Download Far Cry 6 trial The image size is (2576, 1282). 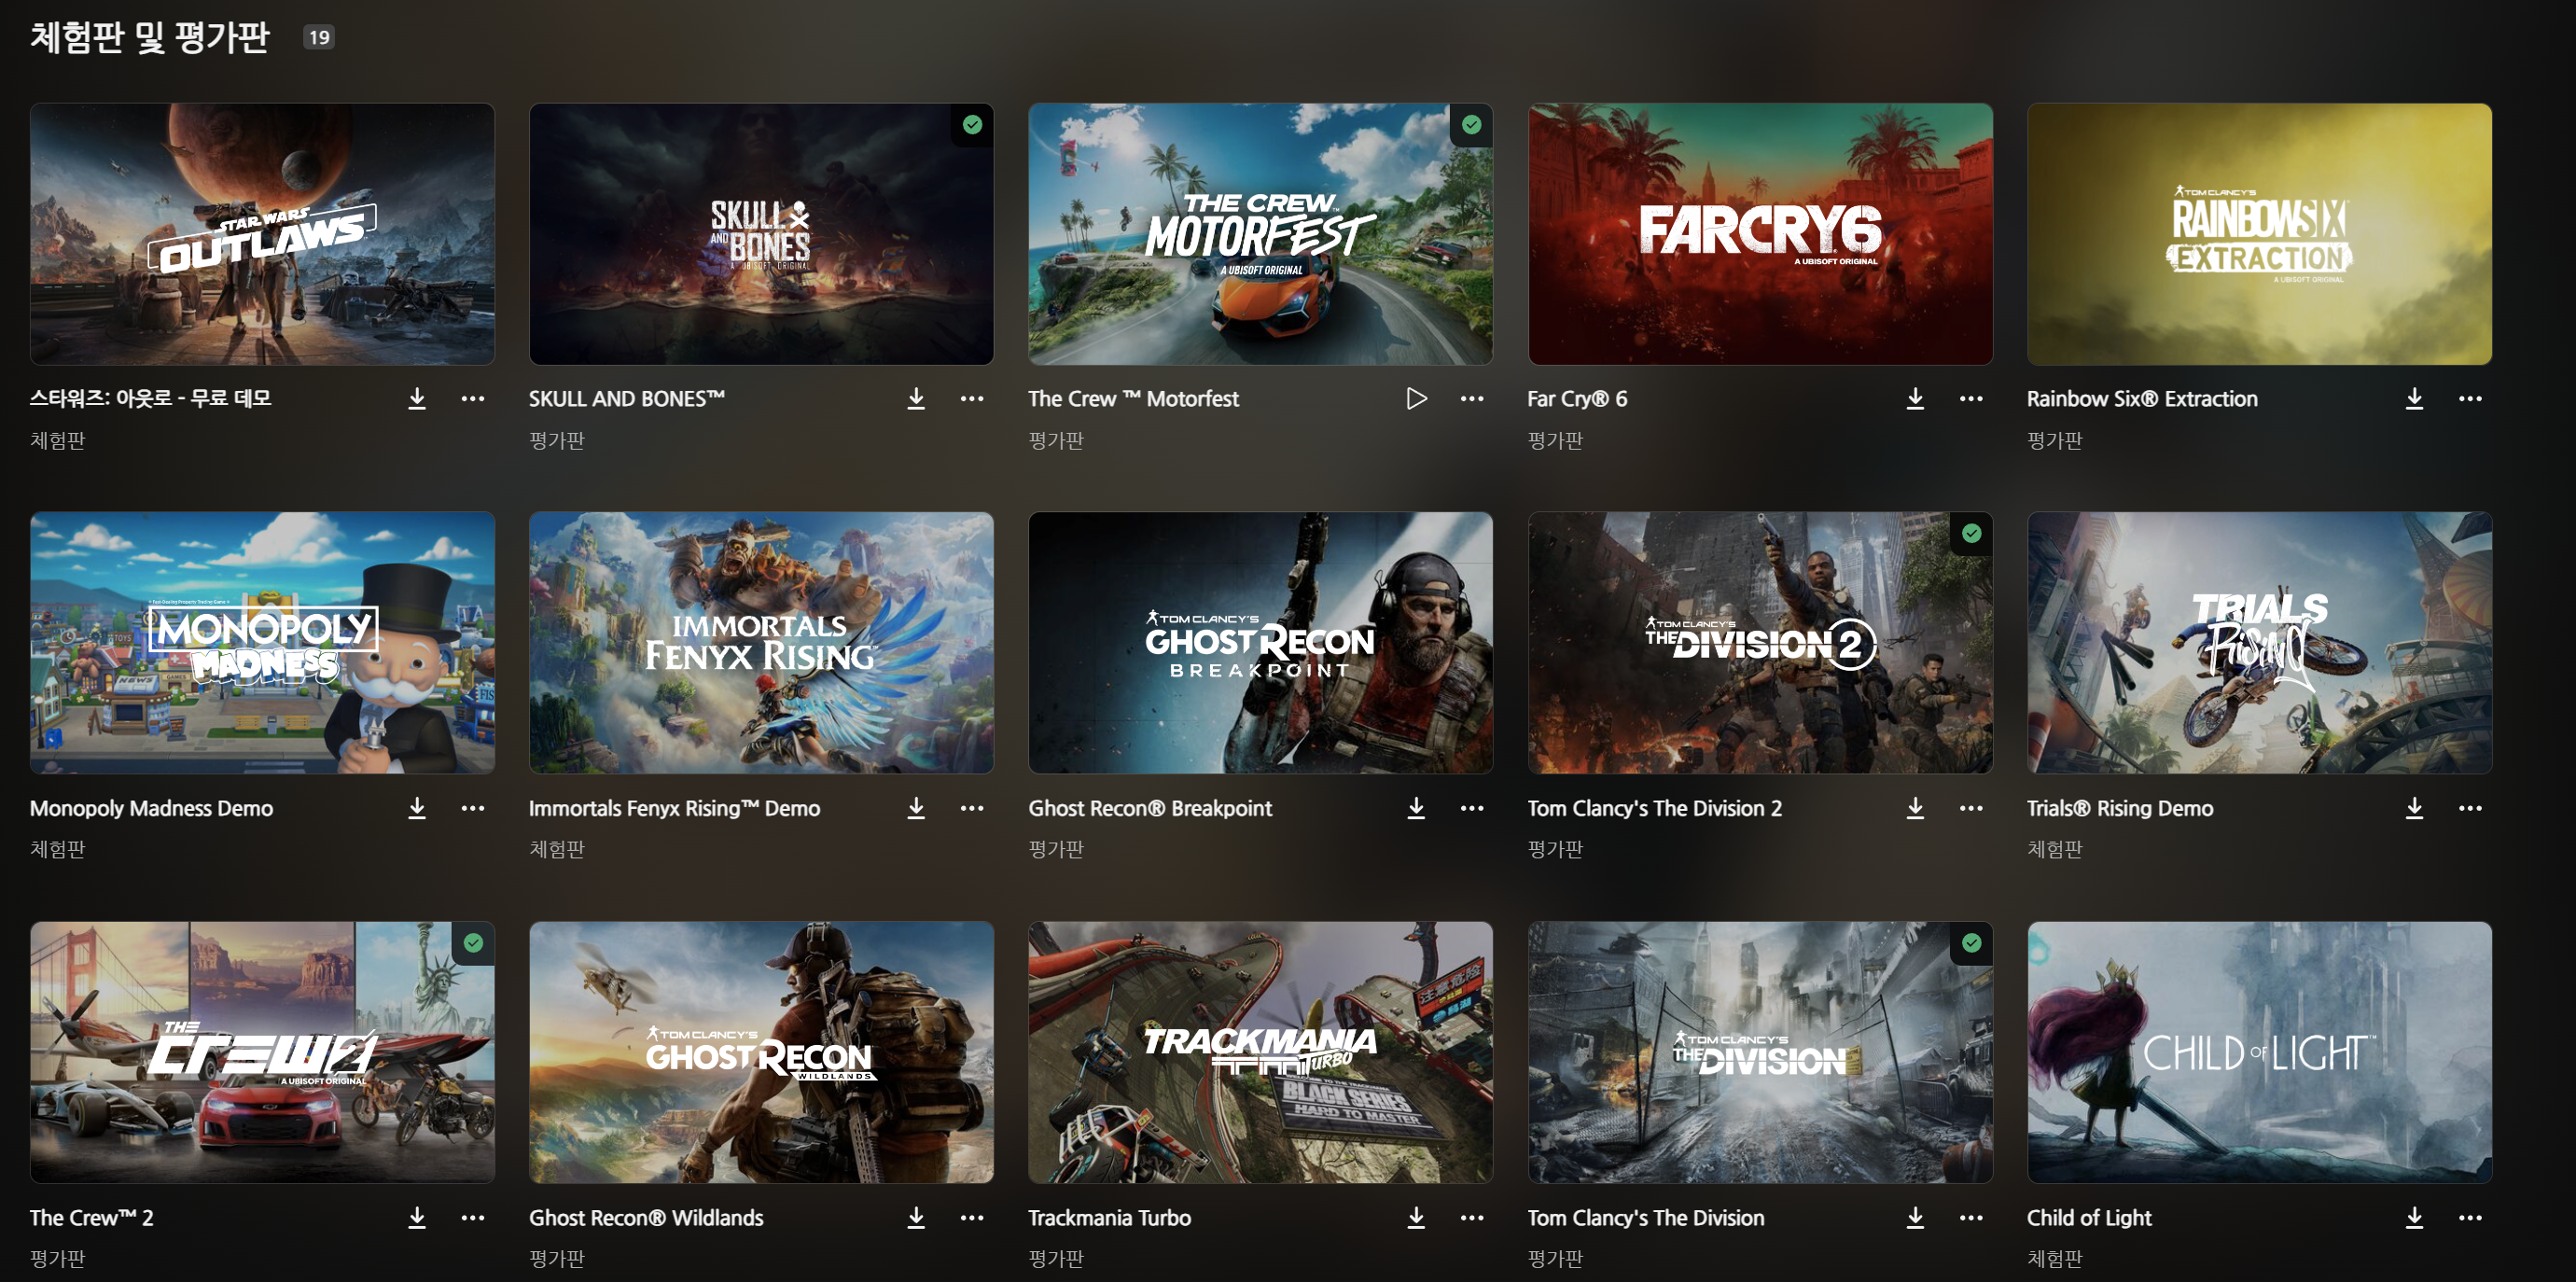tap(1914, 399)
